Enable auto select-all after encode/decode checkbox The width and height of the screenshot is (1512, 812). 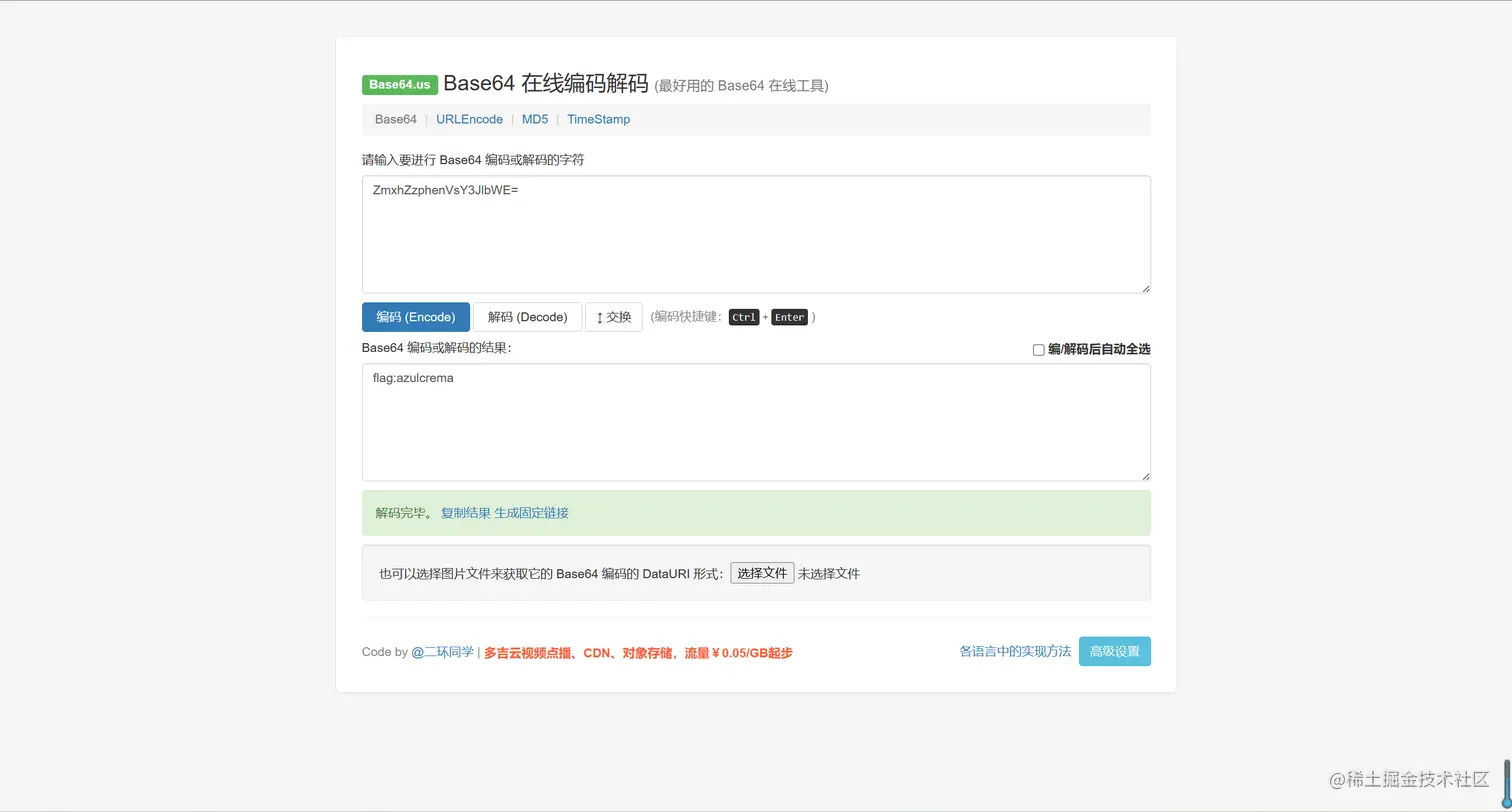pyautogui.click(x=1038, y=350)
